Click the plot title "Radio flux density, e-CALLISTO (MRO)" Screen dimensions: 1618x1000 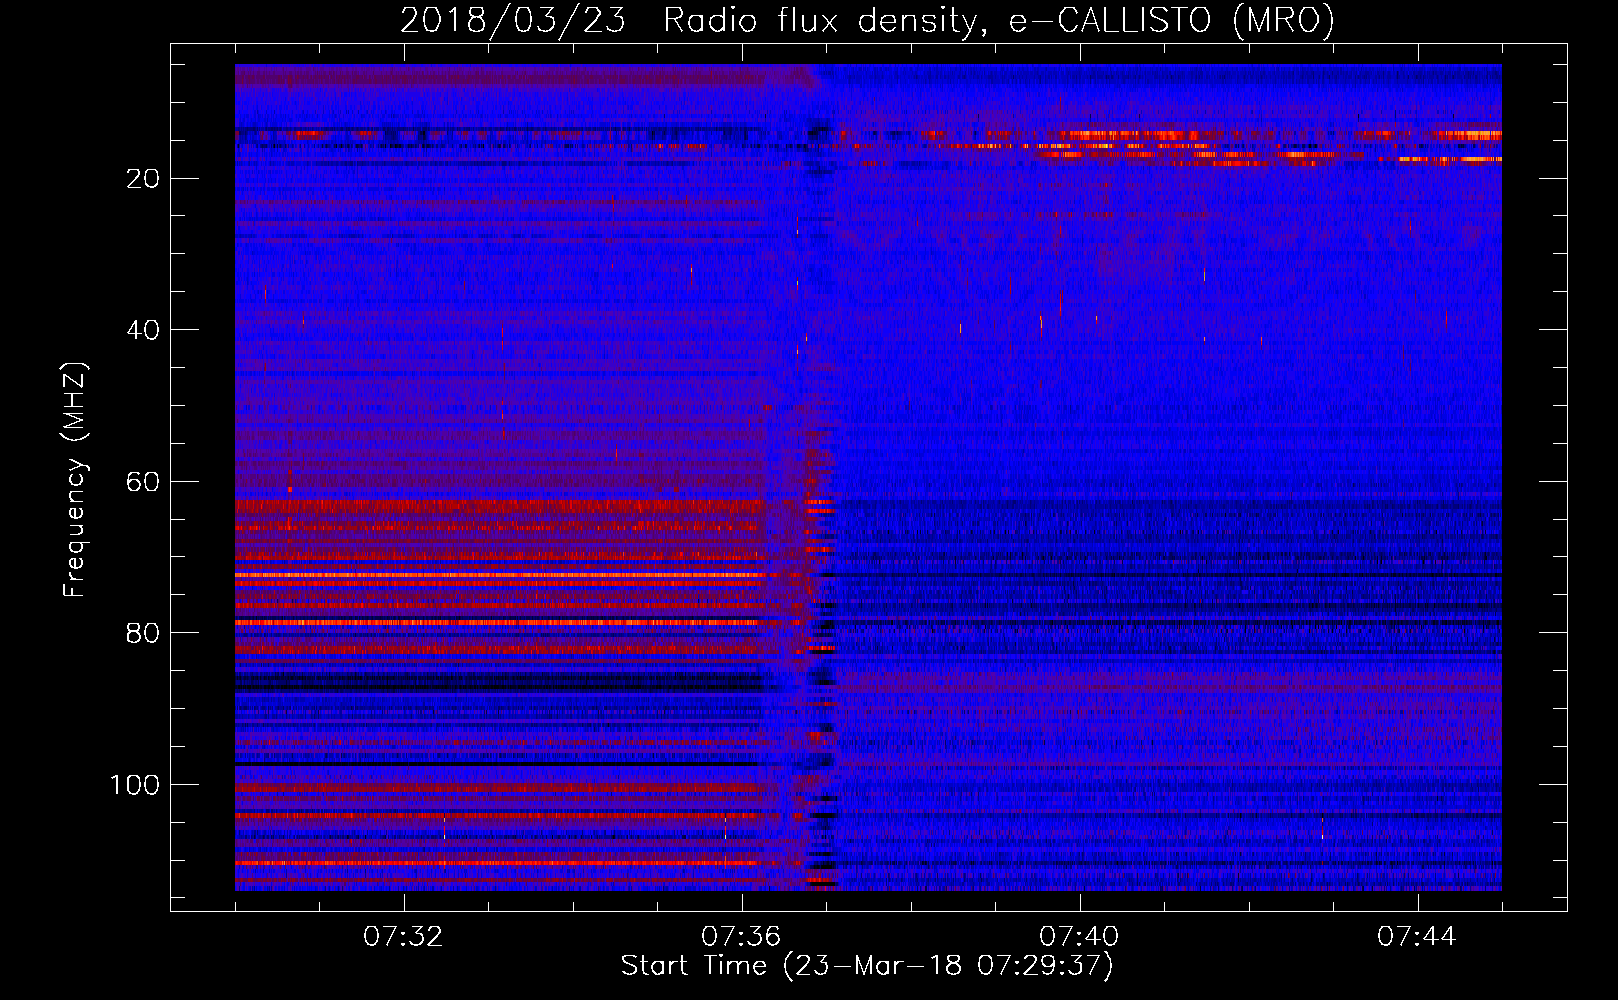point(999,20)
